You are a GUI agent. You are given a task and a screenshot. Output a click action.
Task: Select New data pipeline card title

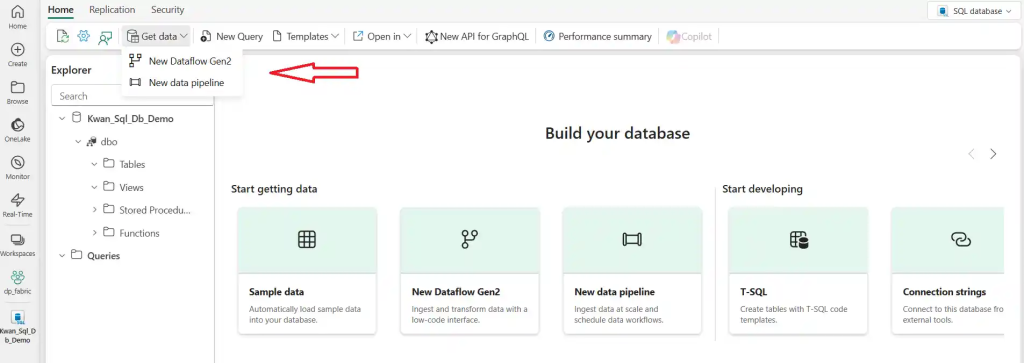[615, 292]
